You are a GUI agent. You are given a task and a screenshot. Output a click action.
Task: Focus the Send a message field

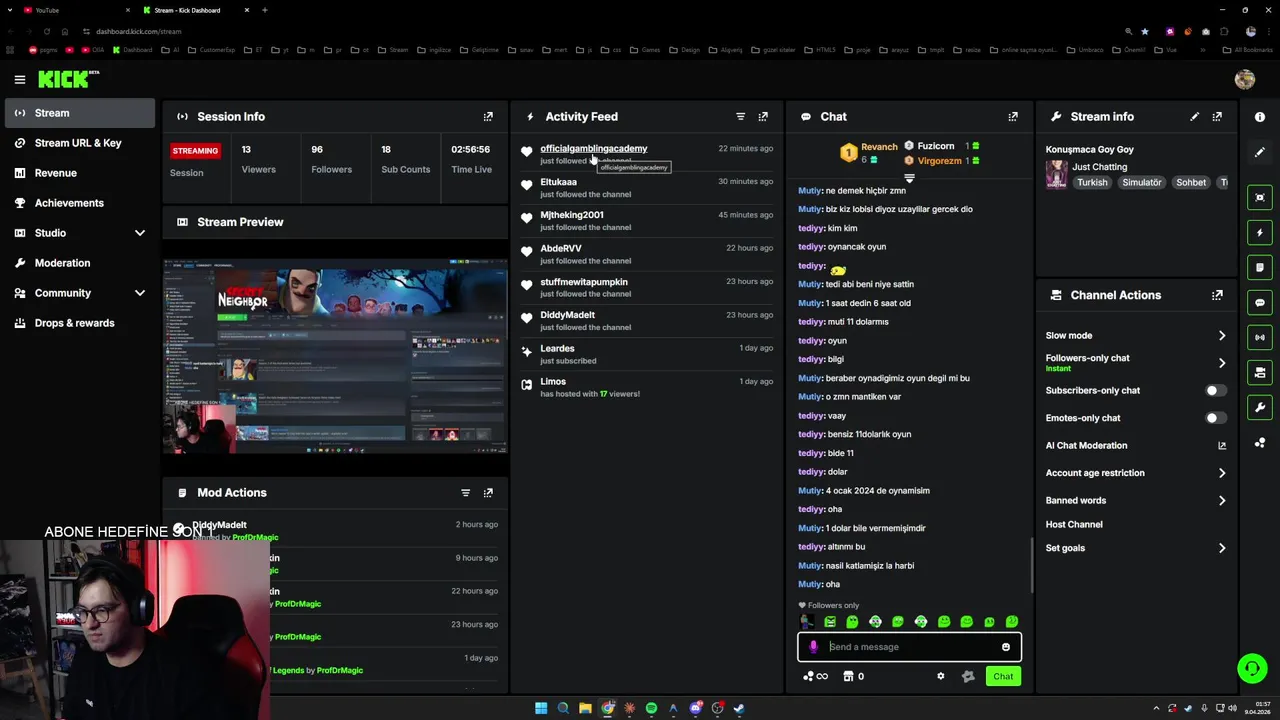coord(909,647)
